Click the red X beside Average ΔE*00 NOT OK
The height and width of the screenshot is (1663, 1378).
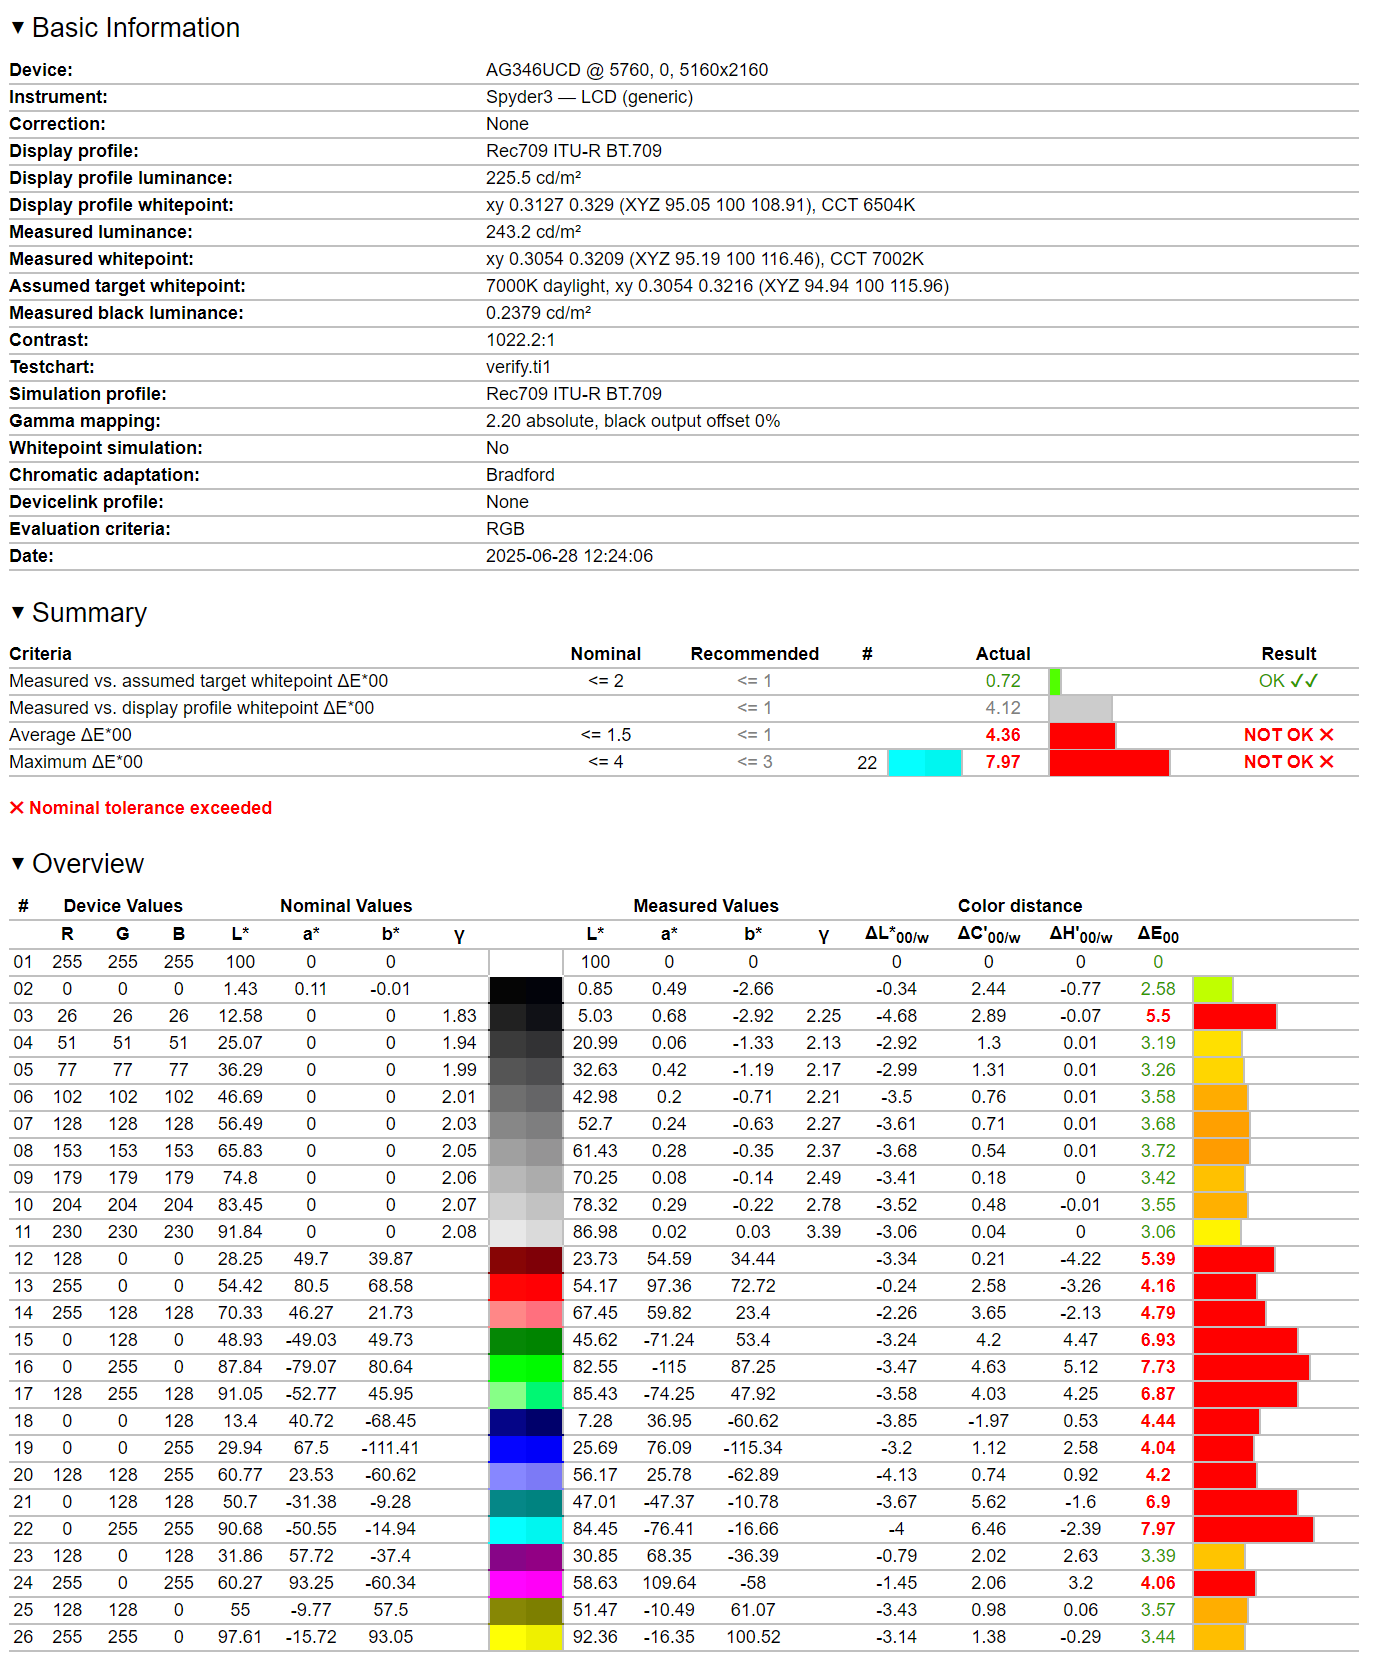pos(1327,735)
